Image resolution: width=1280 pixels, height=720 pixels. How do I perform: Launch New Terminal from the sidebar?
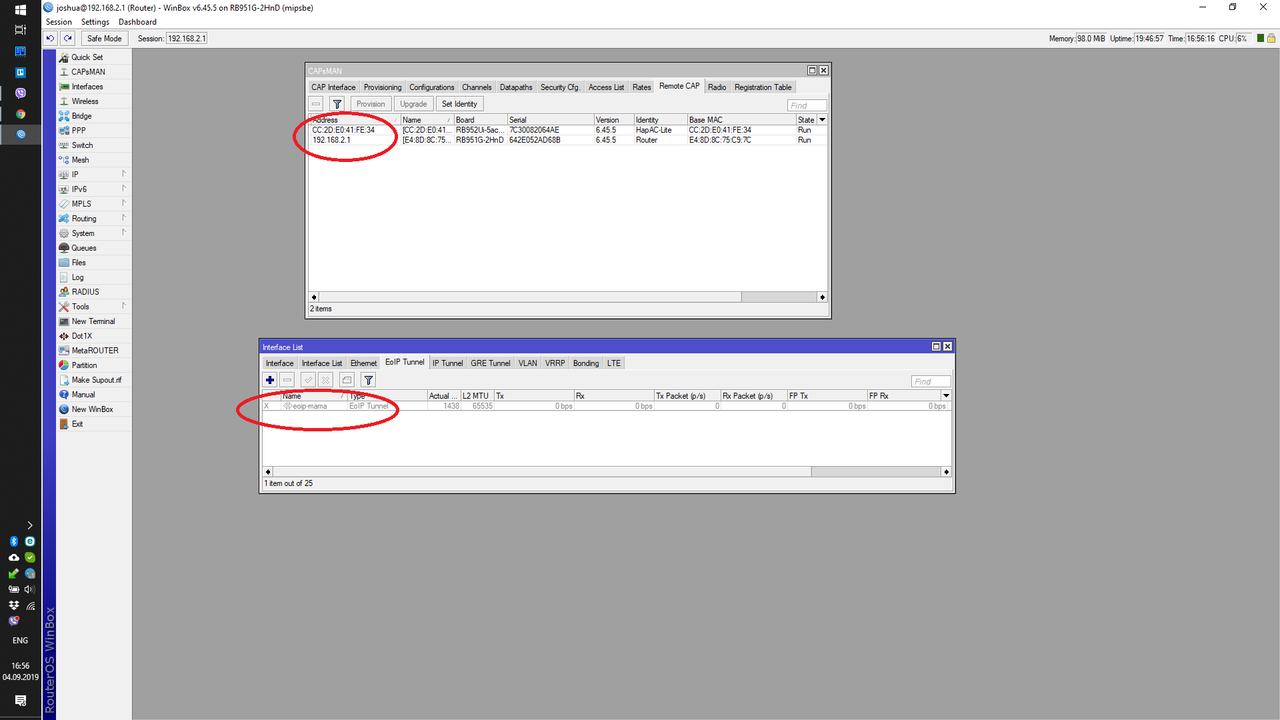(93, 321)
